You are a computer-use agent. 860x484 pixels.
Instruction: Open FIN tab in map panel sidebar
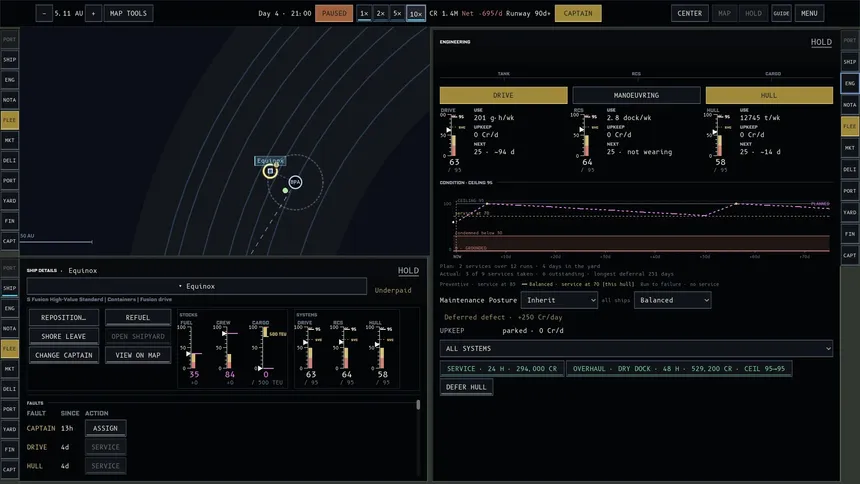pyautogui.click(x=9, y=221)
